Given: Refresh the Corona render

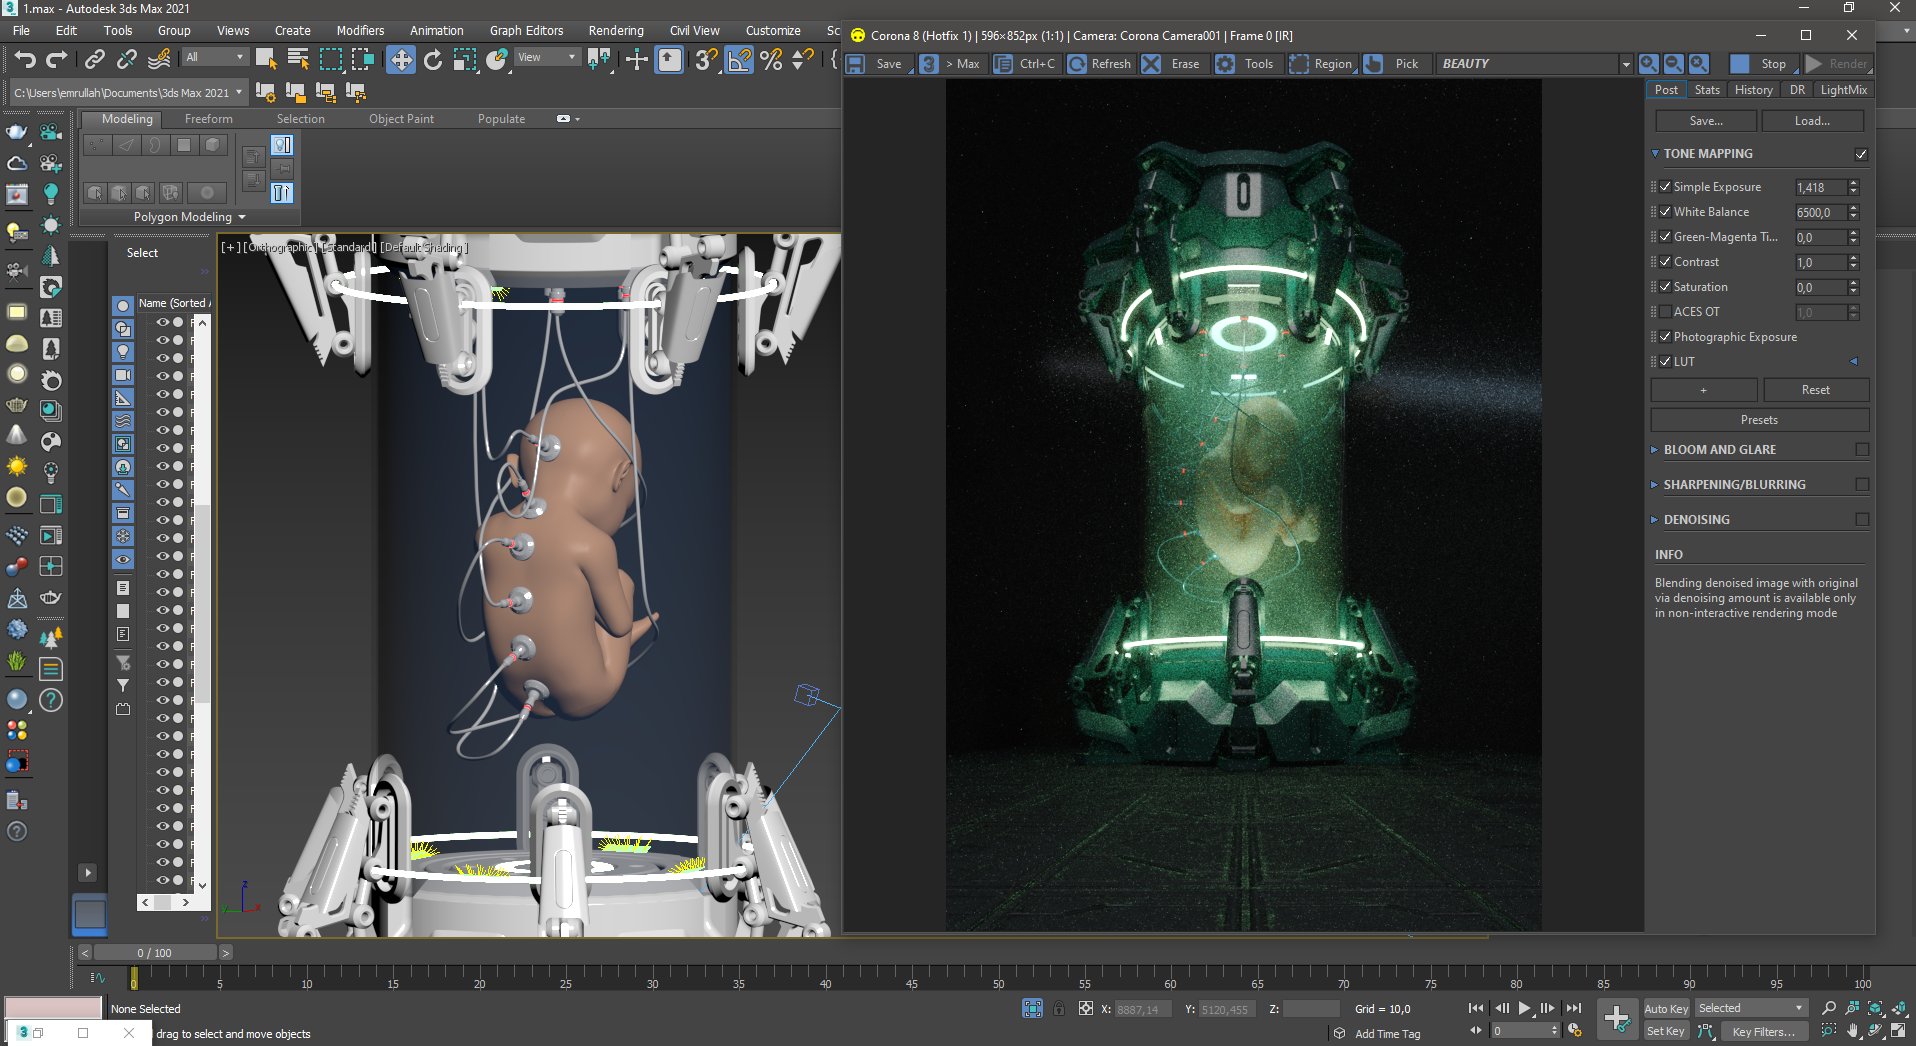Looking at the screenshot, I should point(1099,64).
